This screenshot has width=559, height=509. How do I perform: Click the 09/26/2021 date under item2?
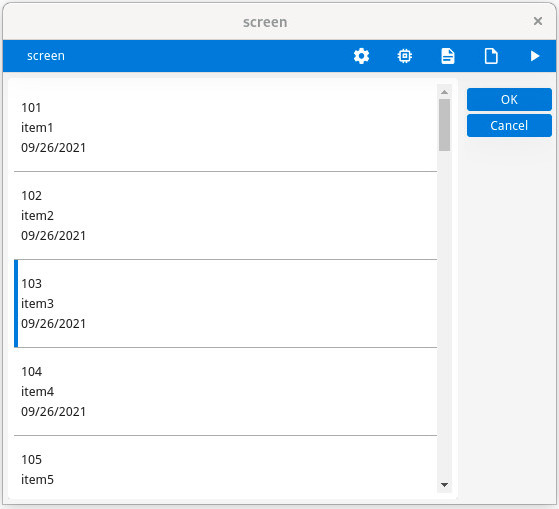click(x=53, y=236)
